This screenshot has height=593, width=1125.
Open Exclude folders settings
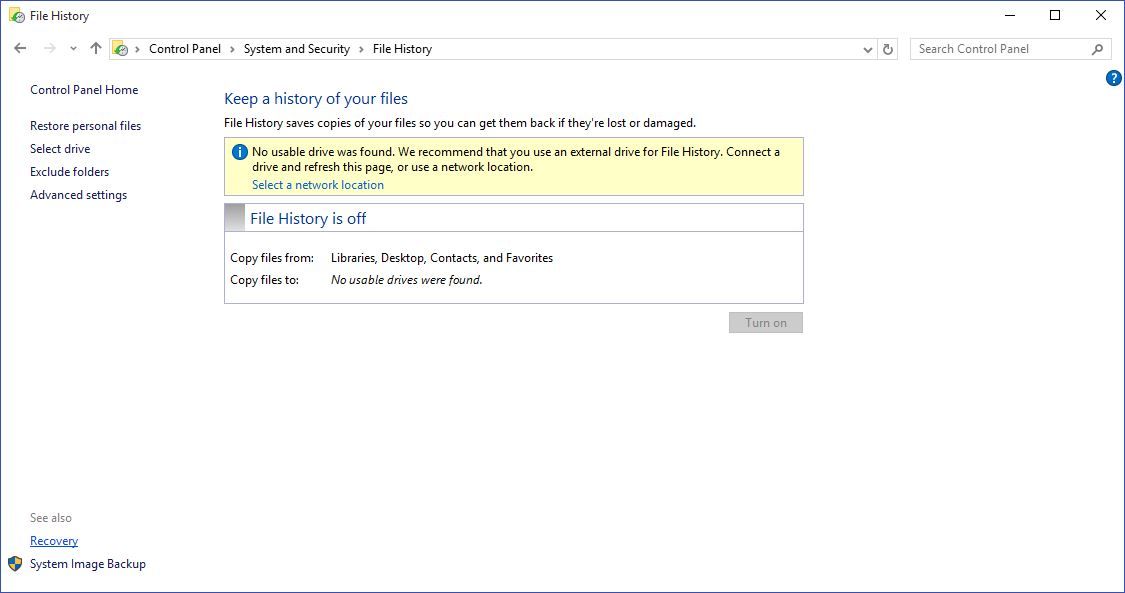[x=69, y=172]
